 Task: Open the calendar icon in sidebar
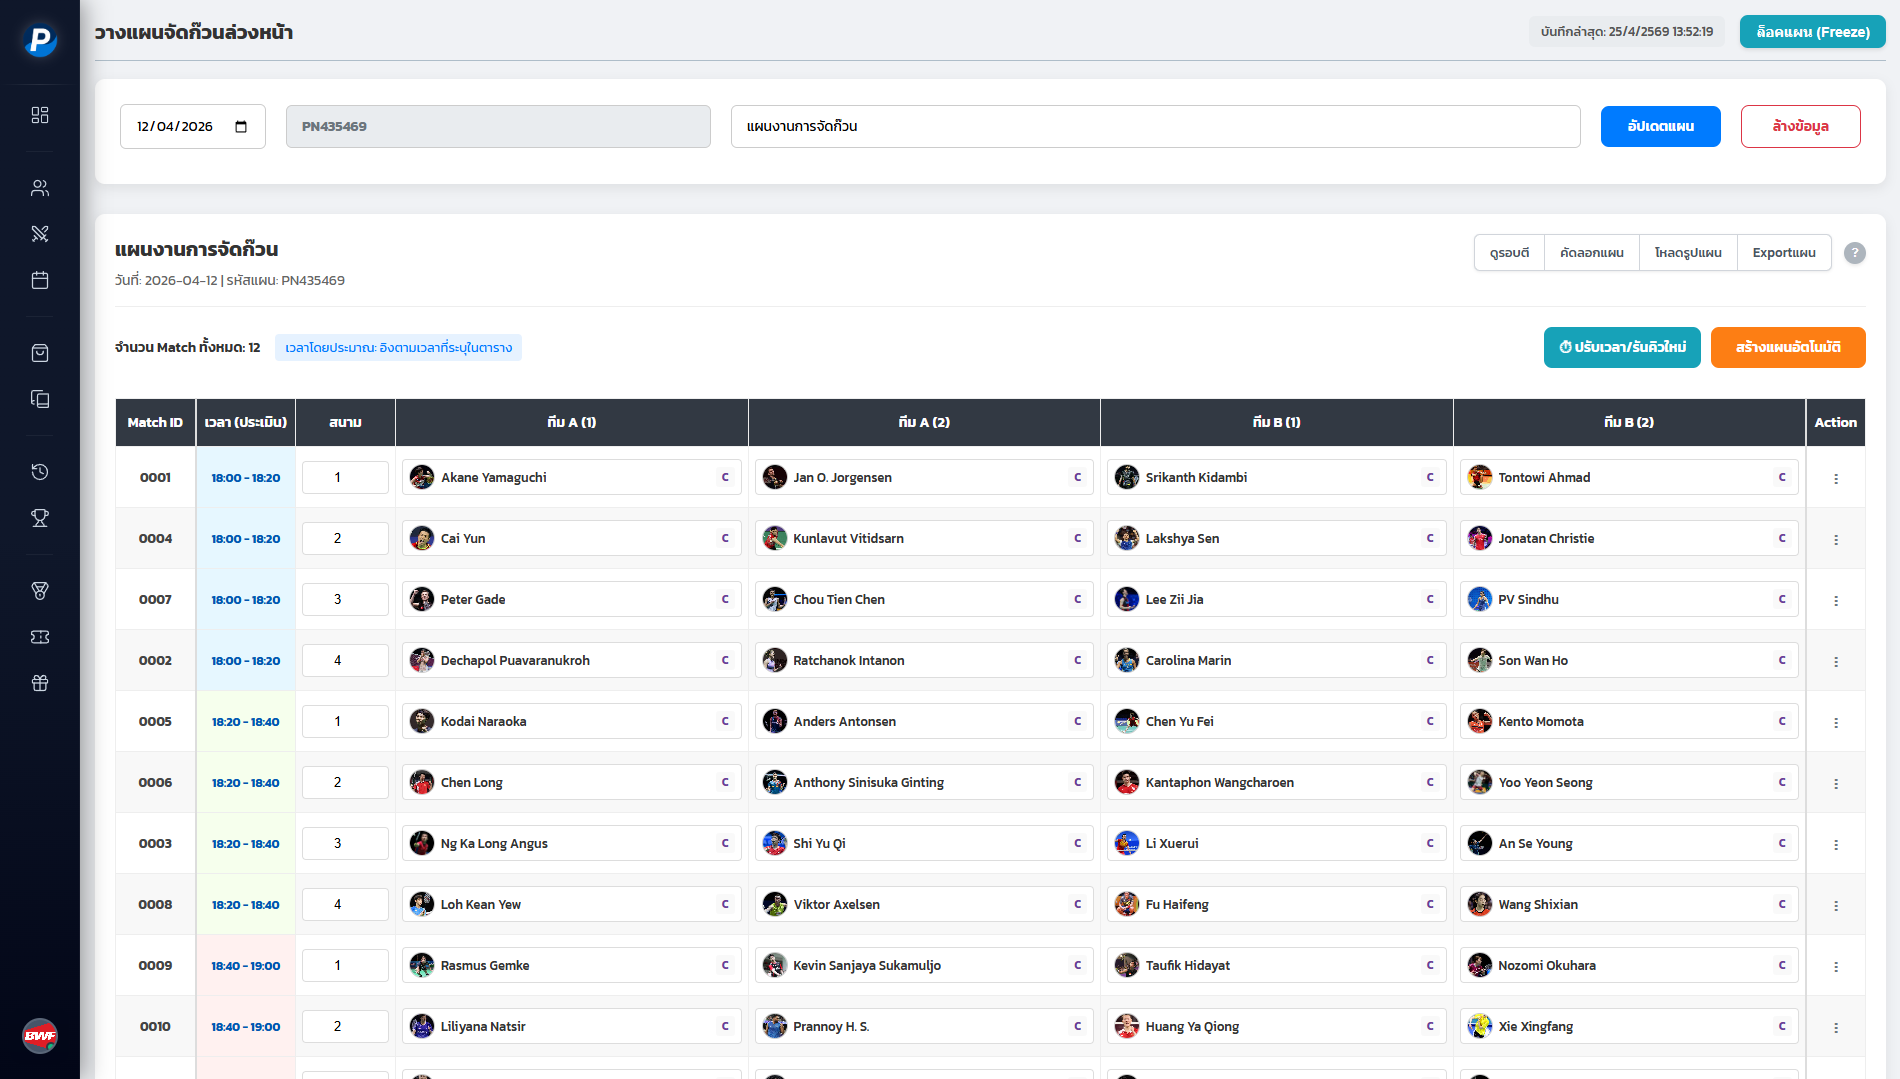(40, 280)
